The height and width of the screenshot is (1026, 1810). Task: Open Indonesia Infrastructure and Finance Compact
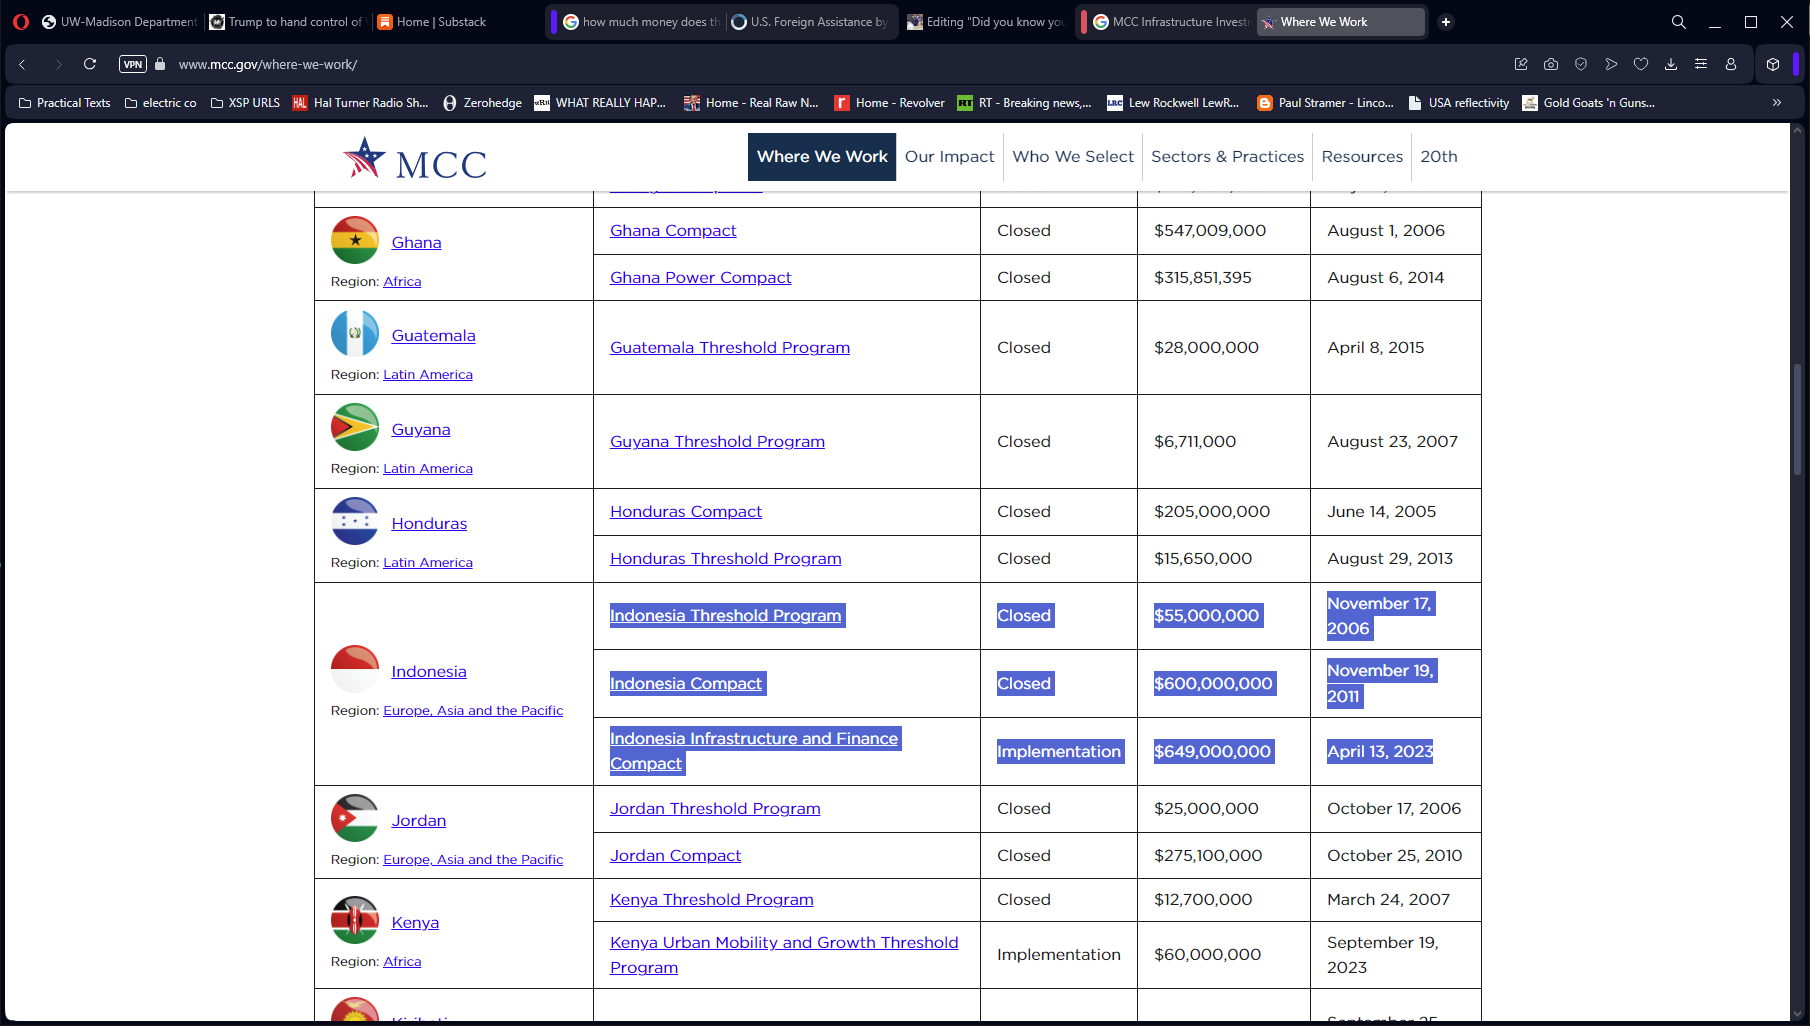[x=755, y=751]
